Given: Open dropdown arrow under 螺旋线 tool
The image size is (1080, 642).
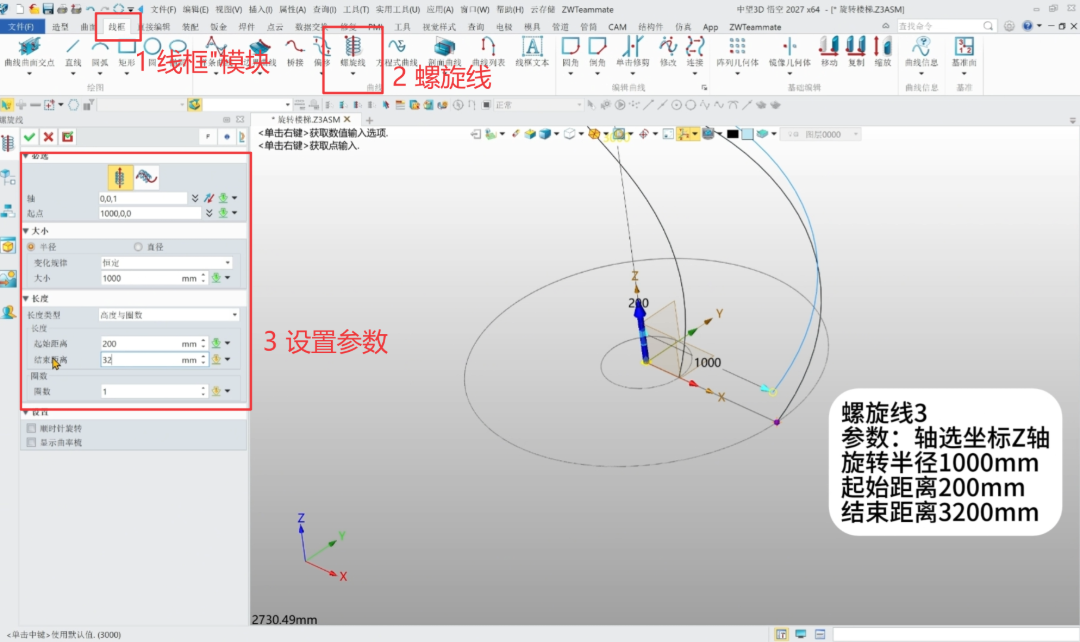Looking at the screenshot, I should (x=352, y=74).
